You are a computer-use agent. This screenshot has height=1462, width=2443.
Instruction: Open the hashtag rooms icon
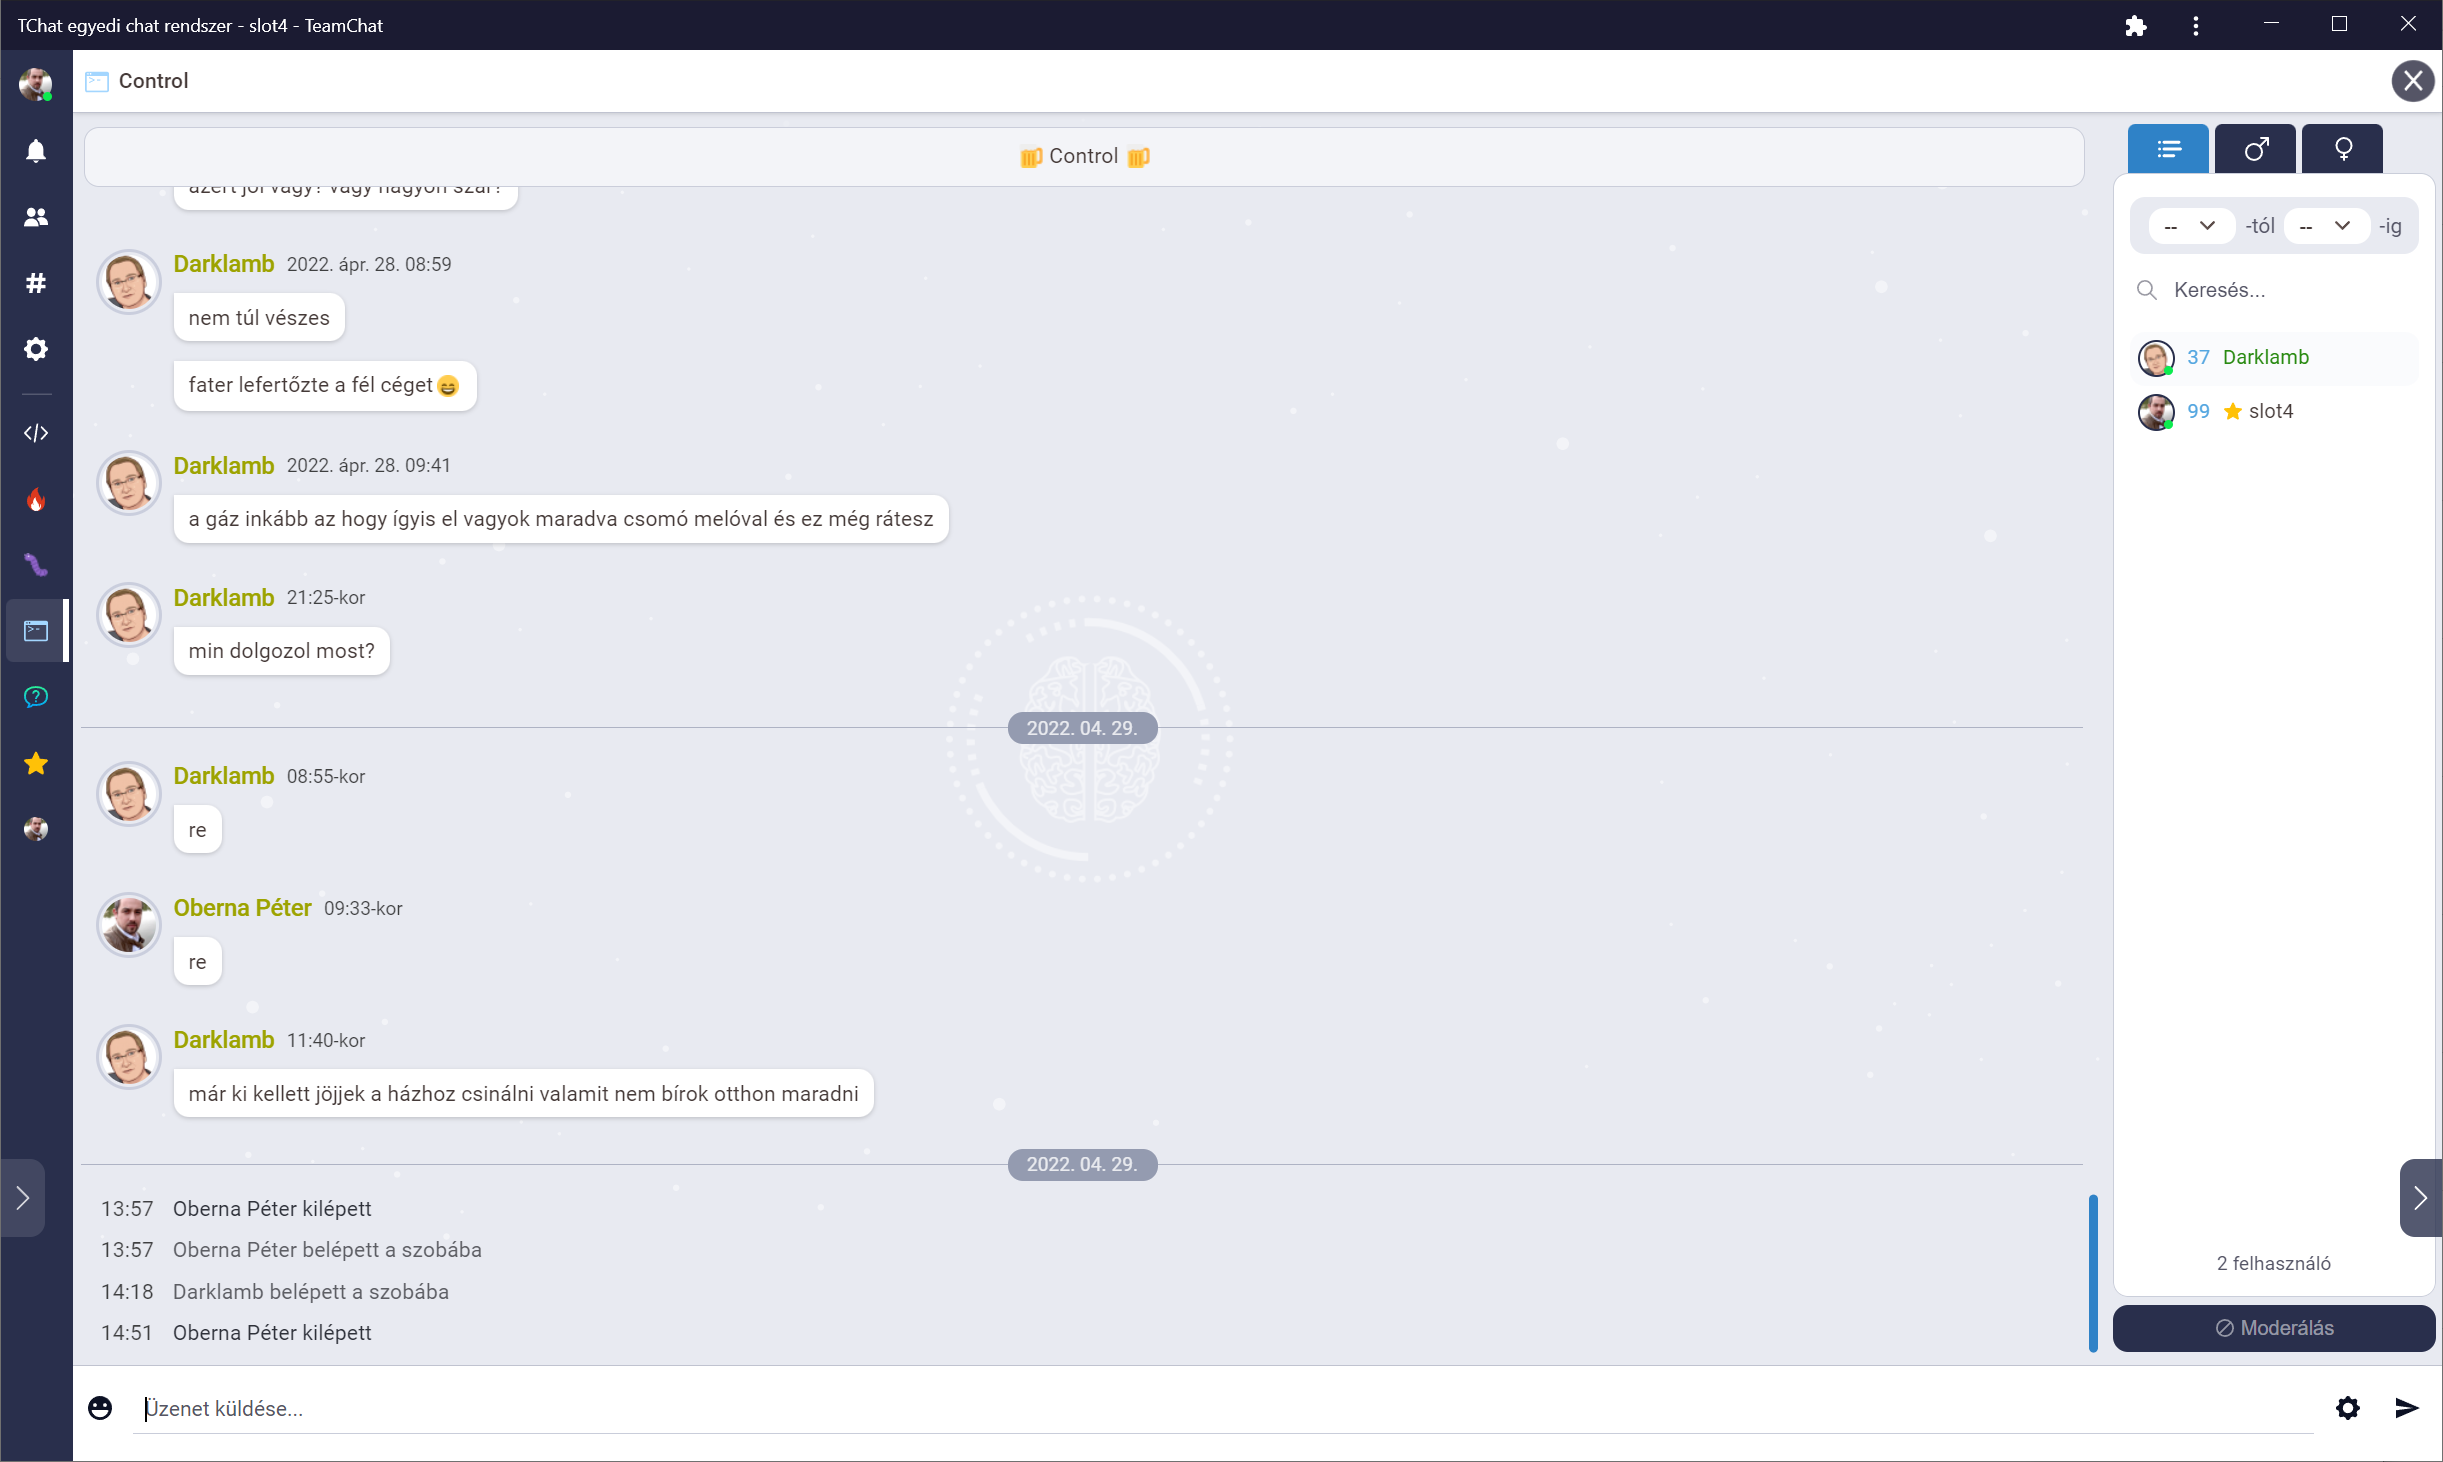tap(36, 283)
